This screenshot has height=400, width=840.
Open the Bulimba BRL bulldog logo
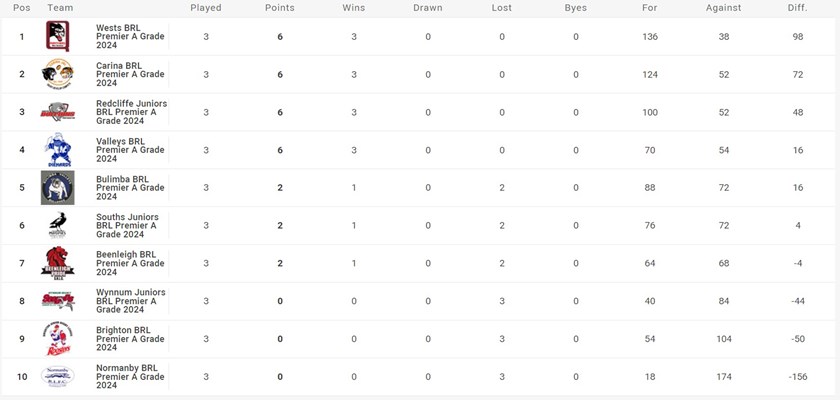(57, 188)
